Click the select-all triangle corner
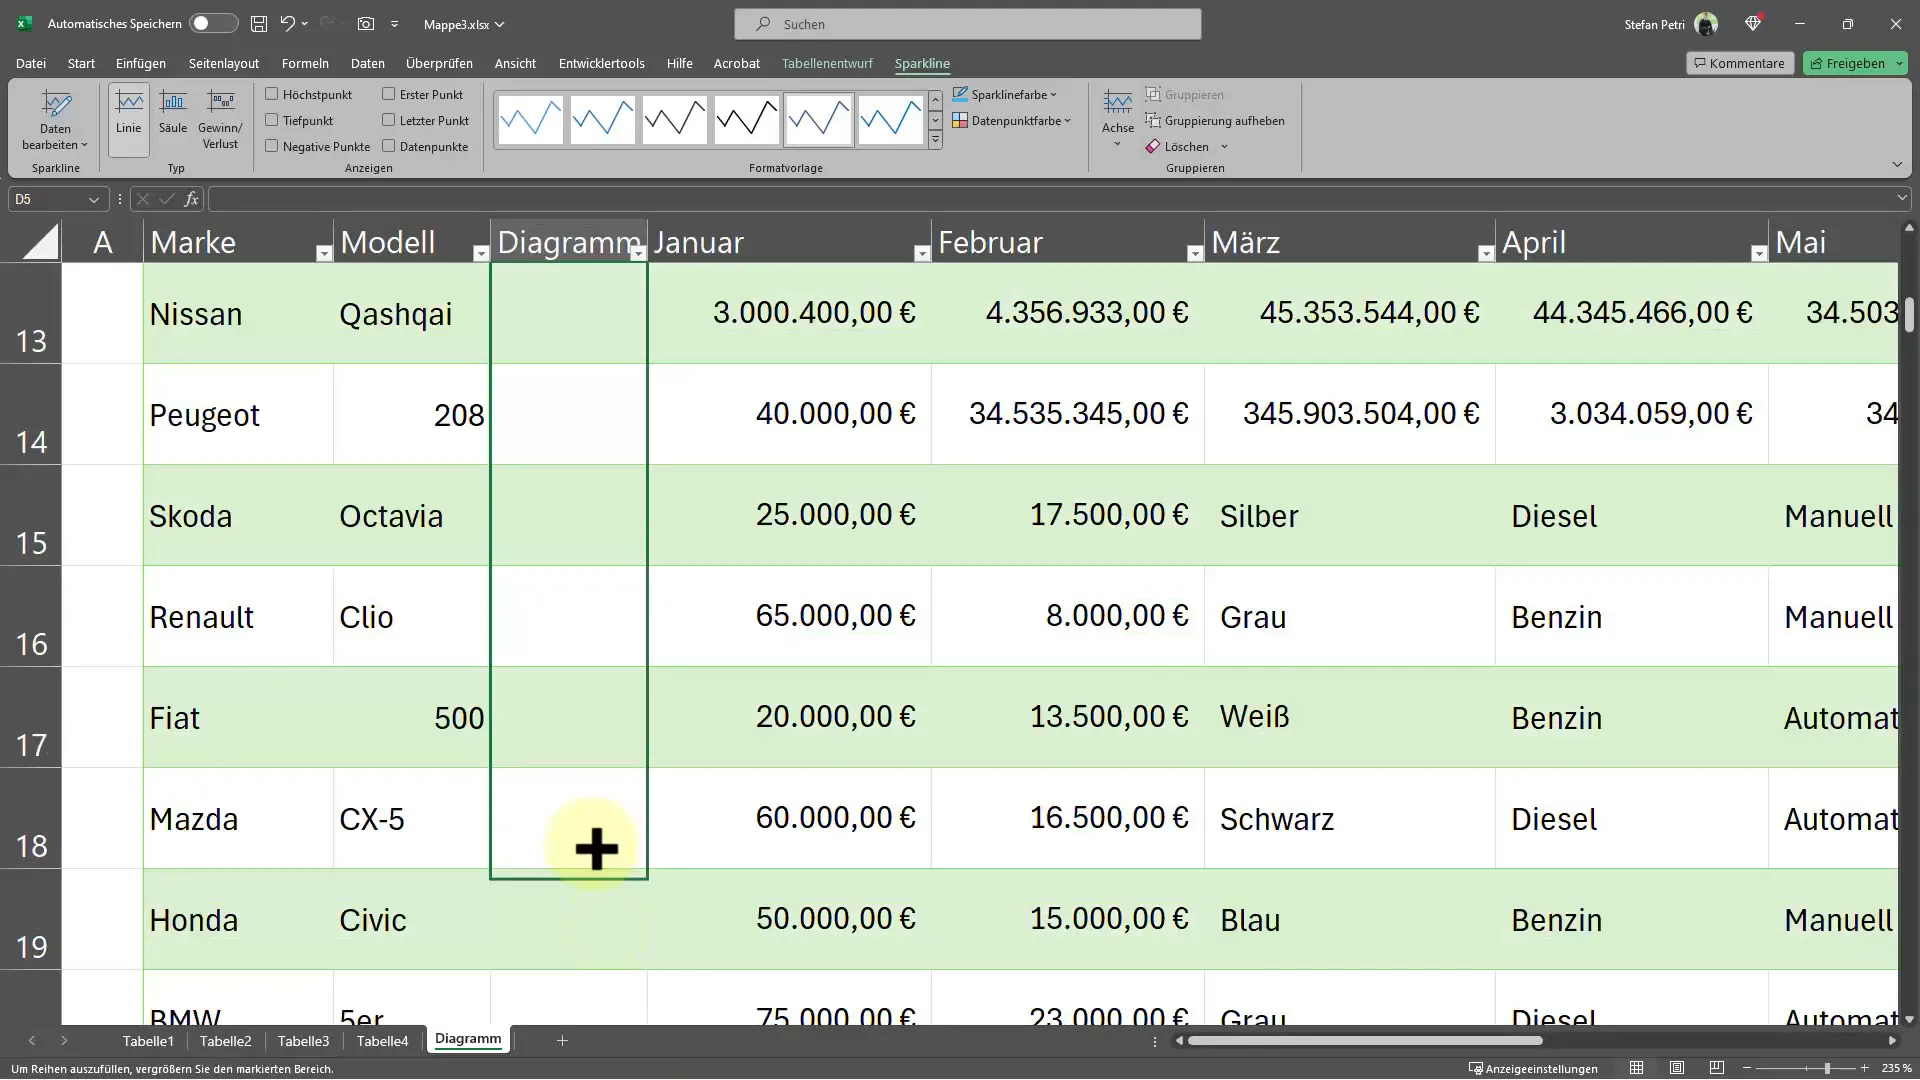This screenshot has width=1920, height=1080. click(40, 242)
